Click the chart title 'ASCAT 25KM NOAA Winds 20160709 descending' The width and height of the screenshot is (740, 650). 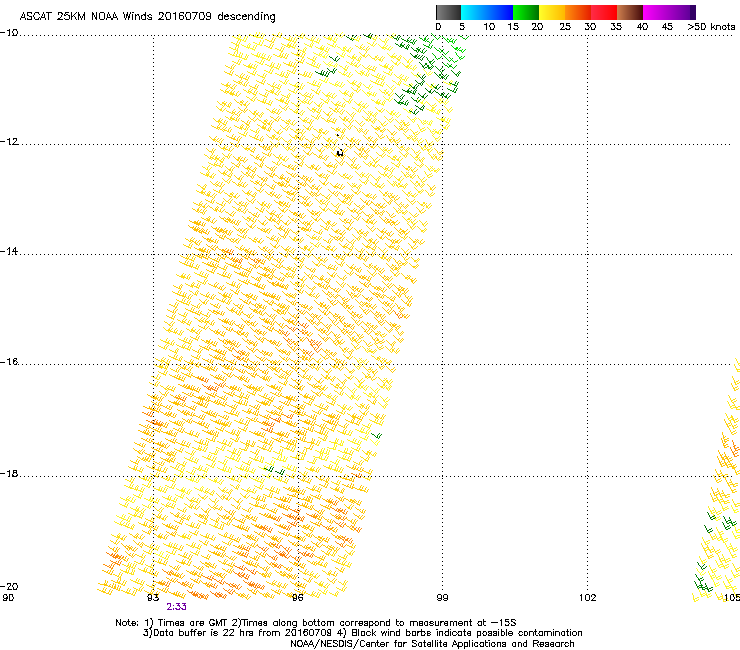(147, 17)
